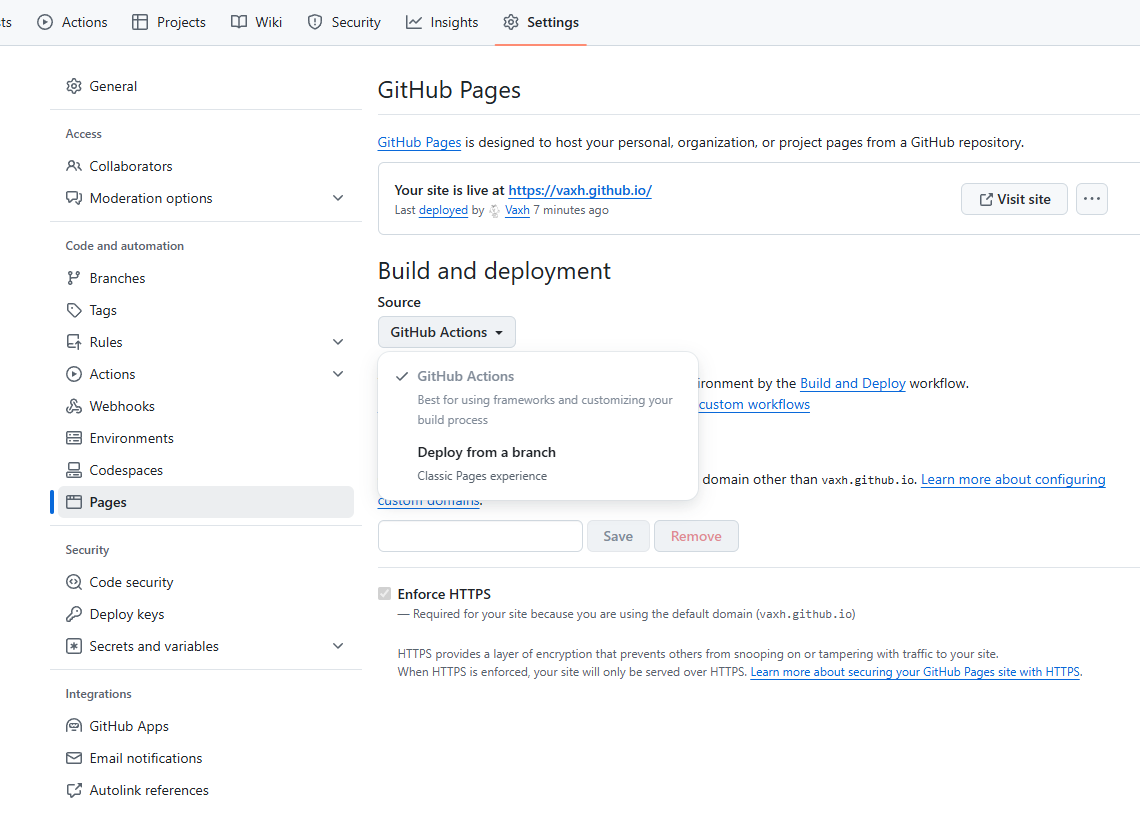
Task: Click the Collaborators people icon
Action: (73, 166)
